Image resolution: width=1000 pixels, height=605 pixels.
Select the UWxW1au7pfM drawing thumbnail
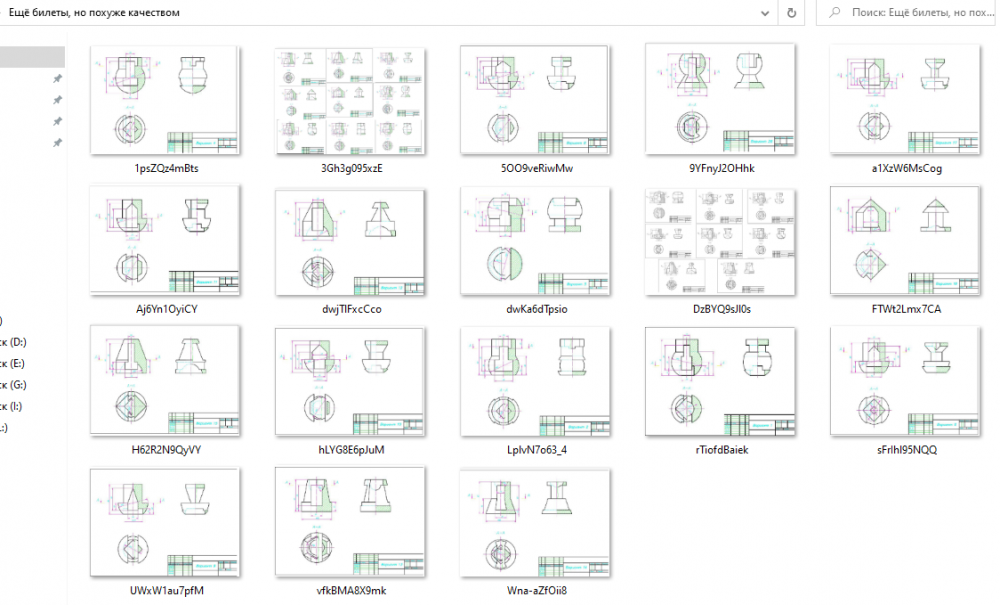pyautogui.click(x=165, y=523)
